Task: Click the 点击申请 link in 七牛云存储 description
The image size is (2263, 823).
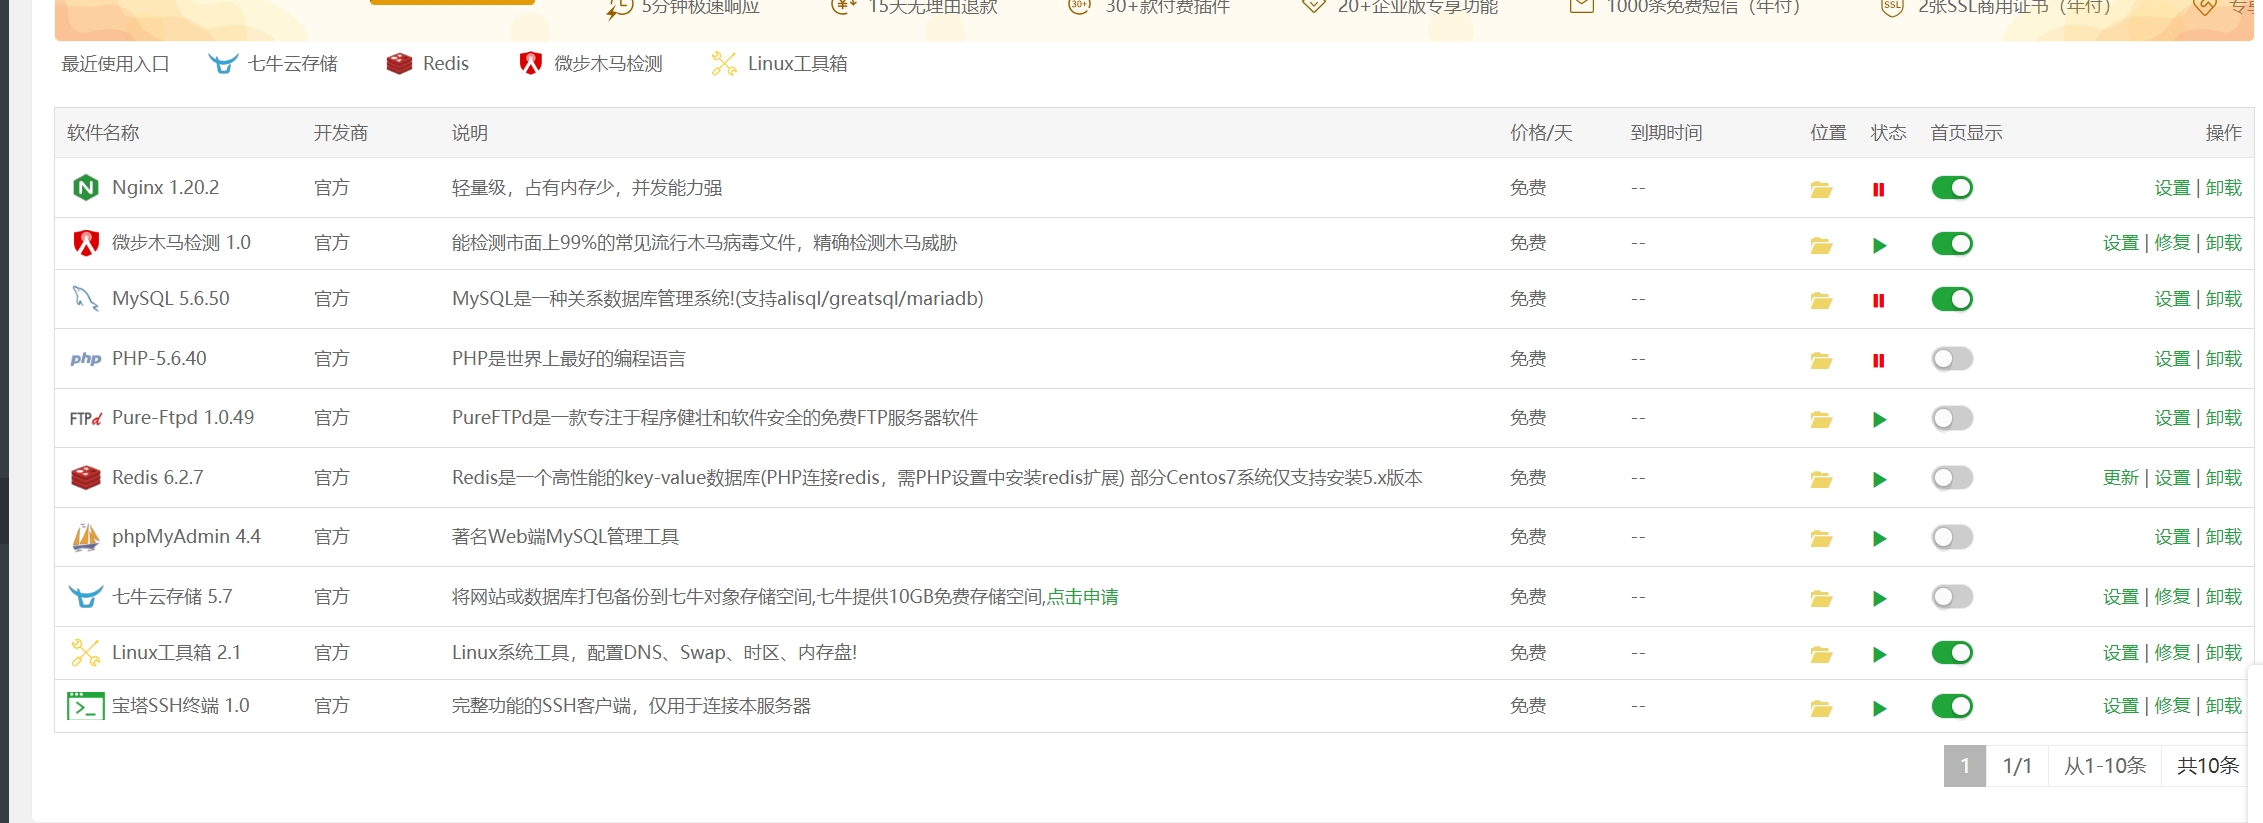Action: (1083, 597)
